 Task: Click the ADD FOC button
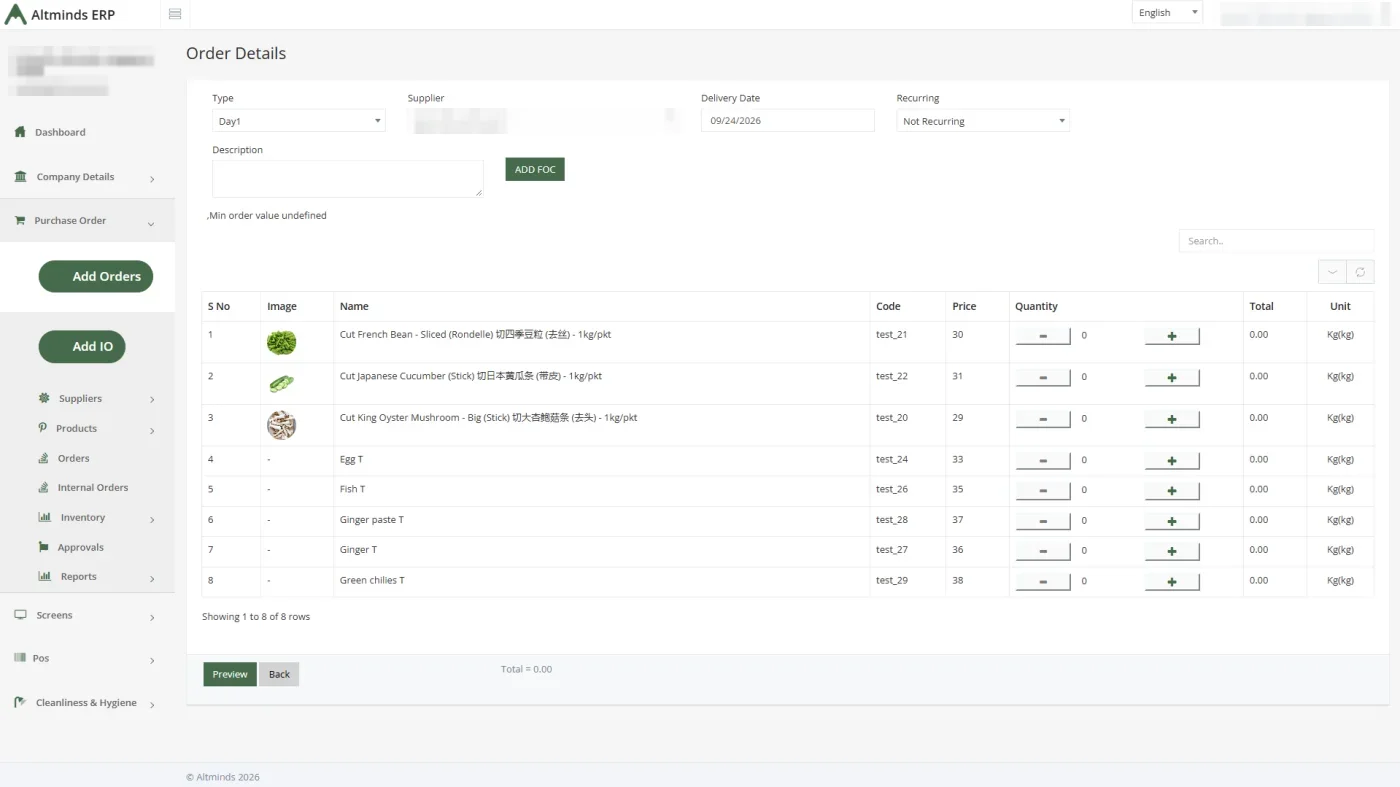(x=535, y=170)
